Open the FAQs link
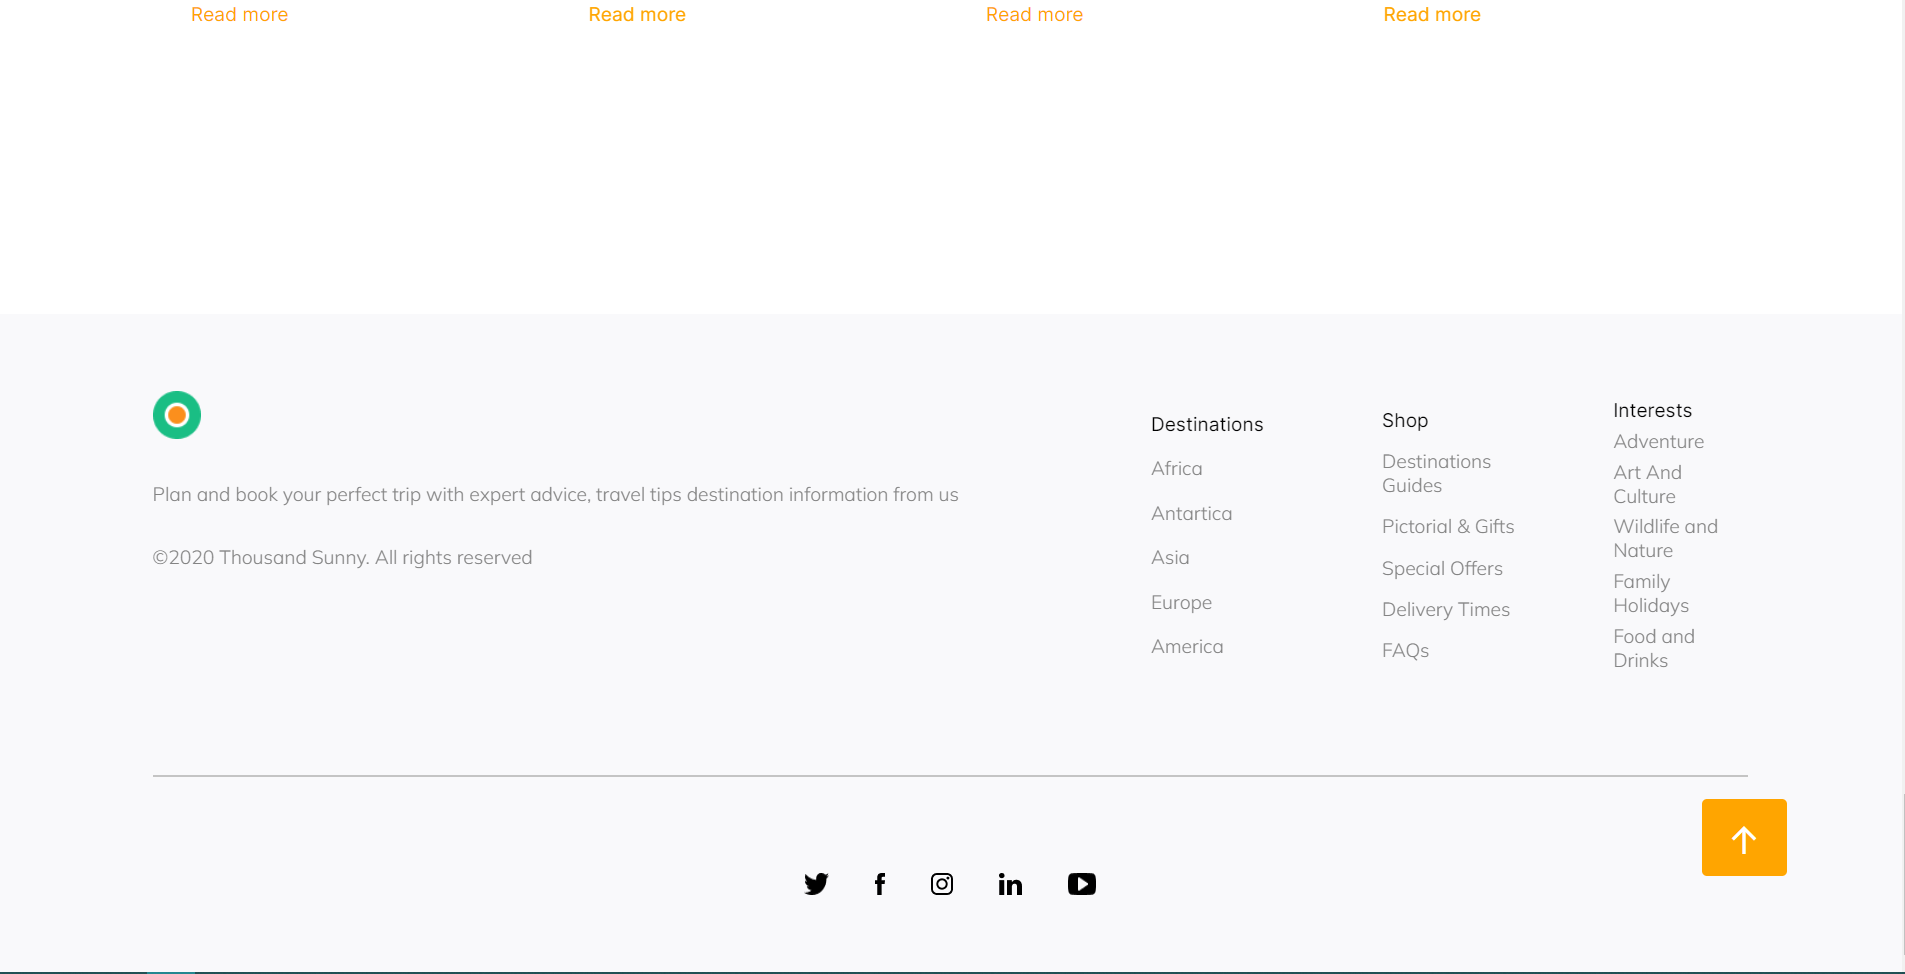 1405,651
